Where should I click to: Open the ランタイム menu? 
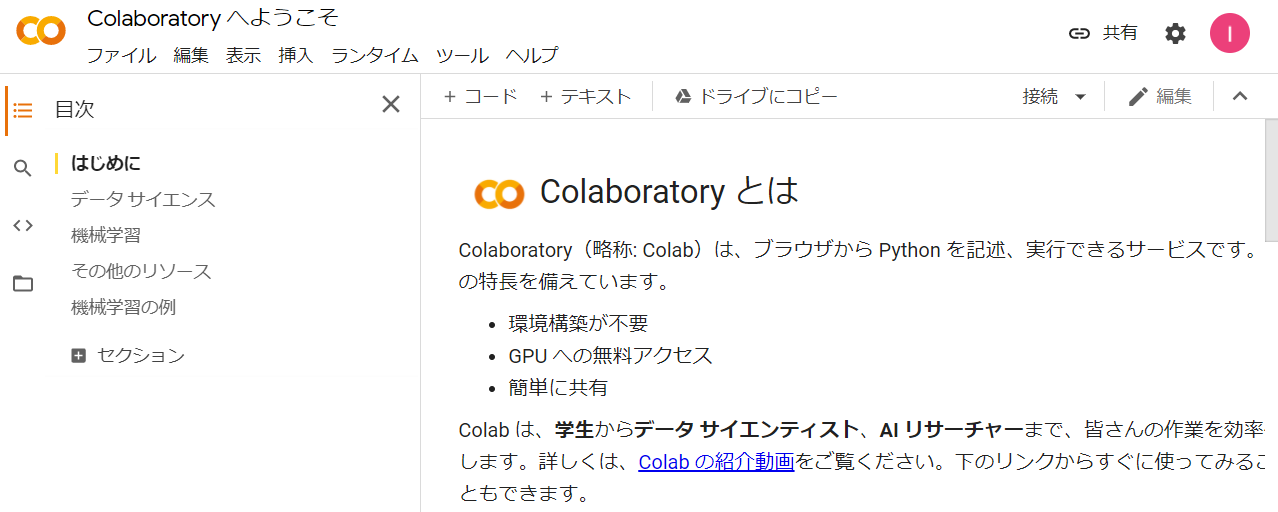click(x=375, y=55)
